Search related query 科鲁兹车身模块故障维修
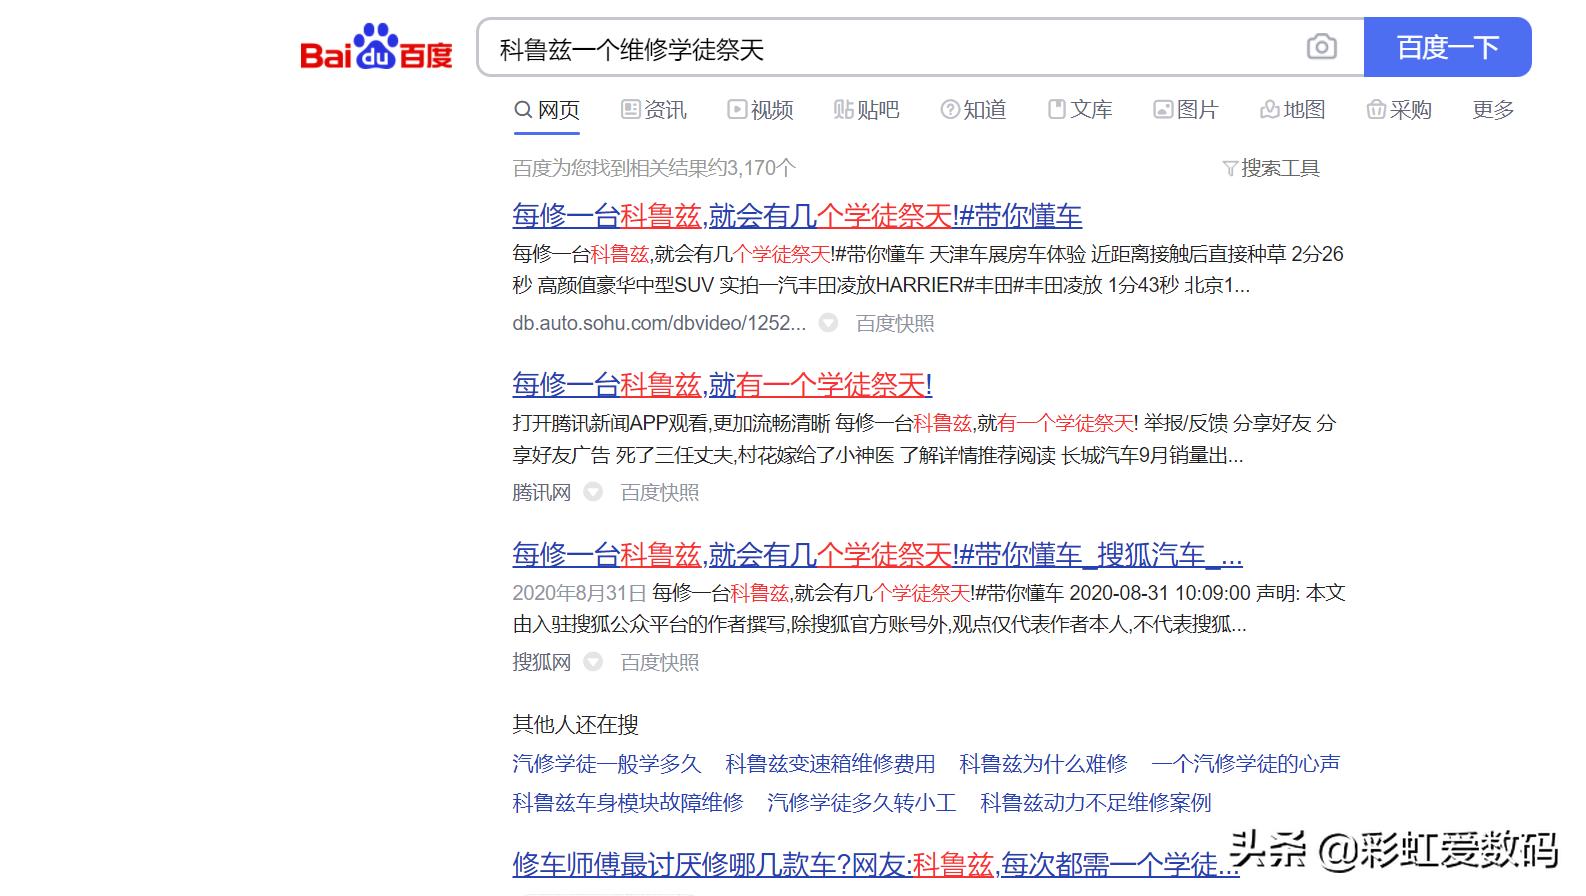 click(628, 803)
